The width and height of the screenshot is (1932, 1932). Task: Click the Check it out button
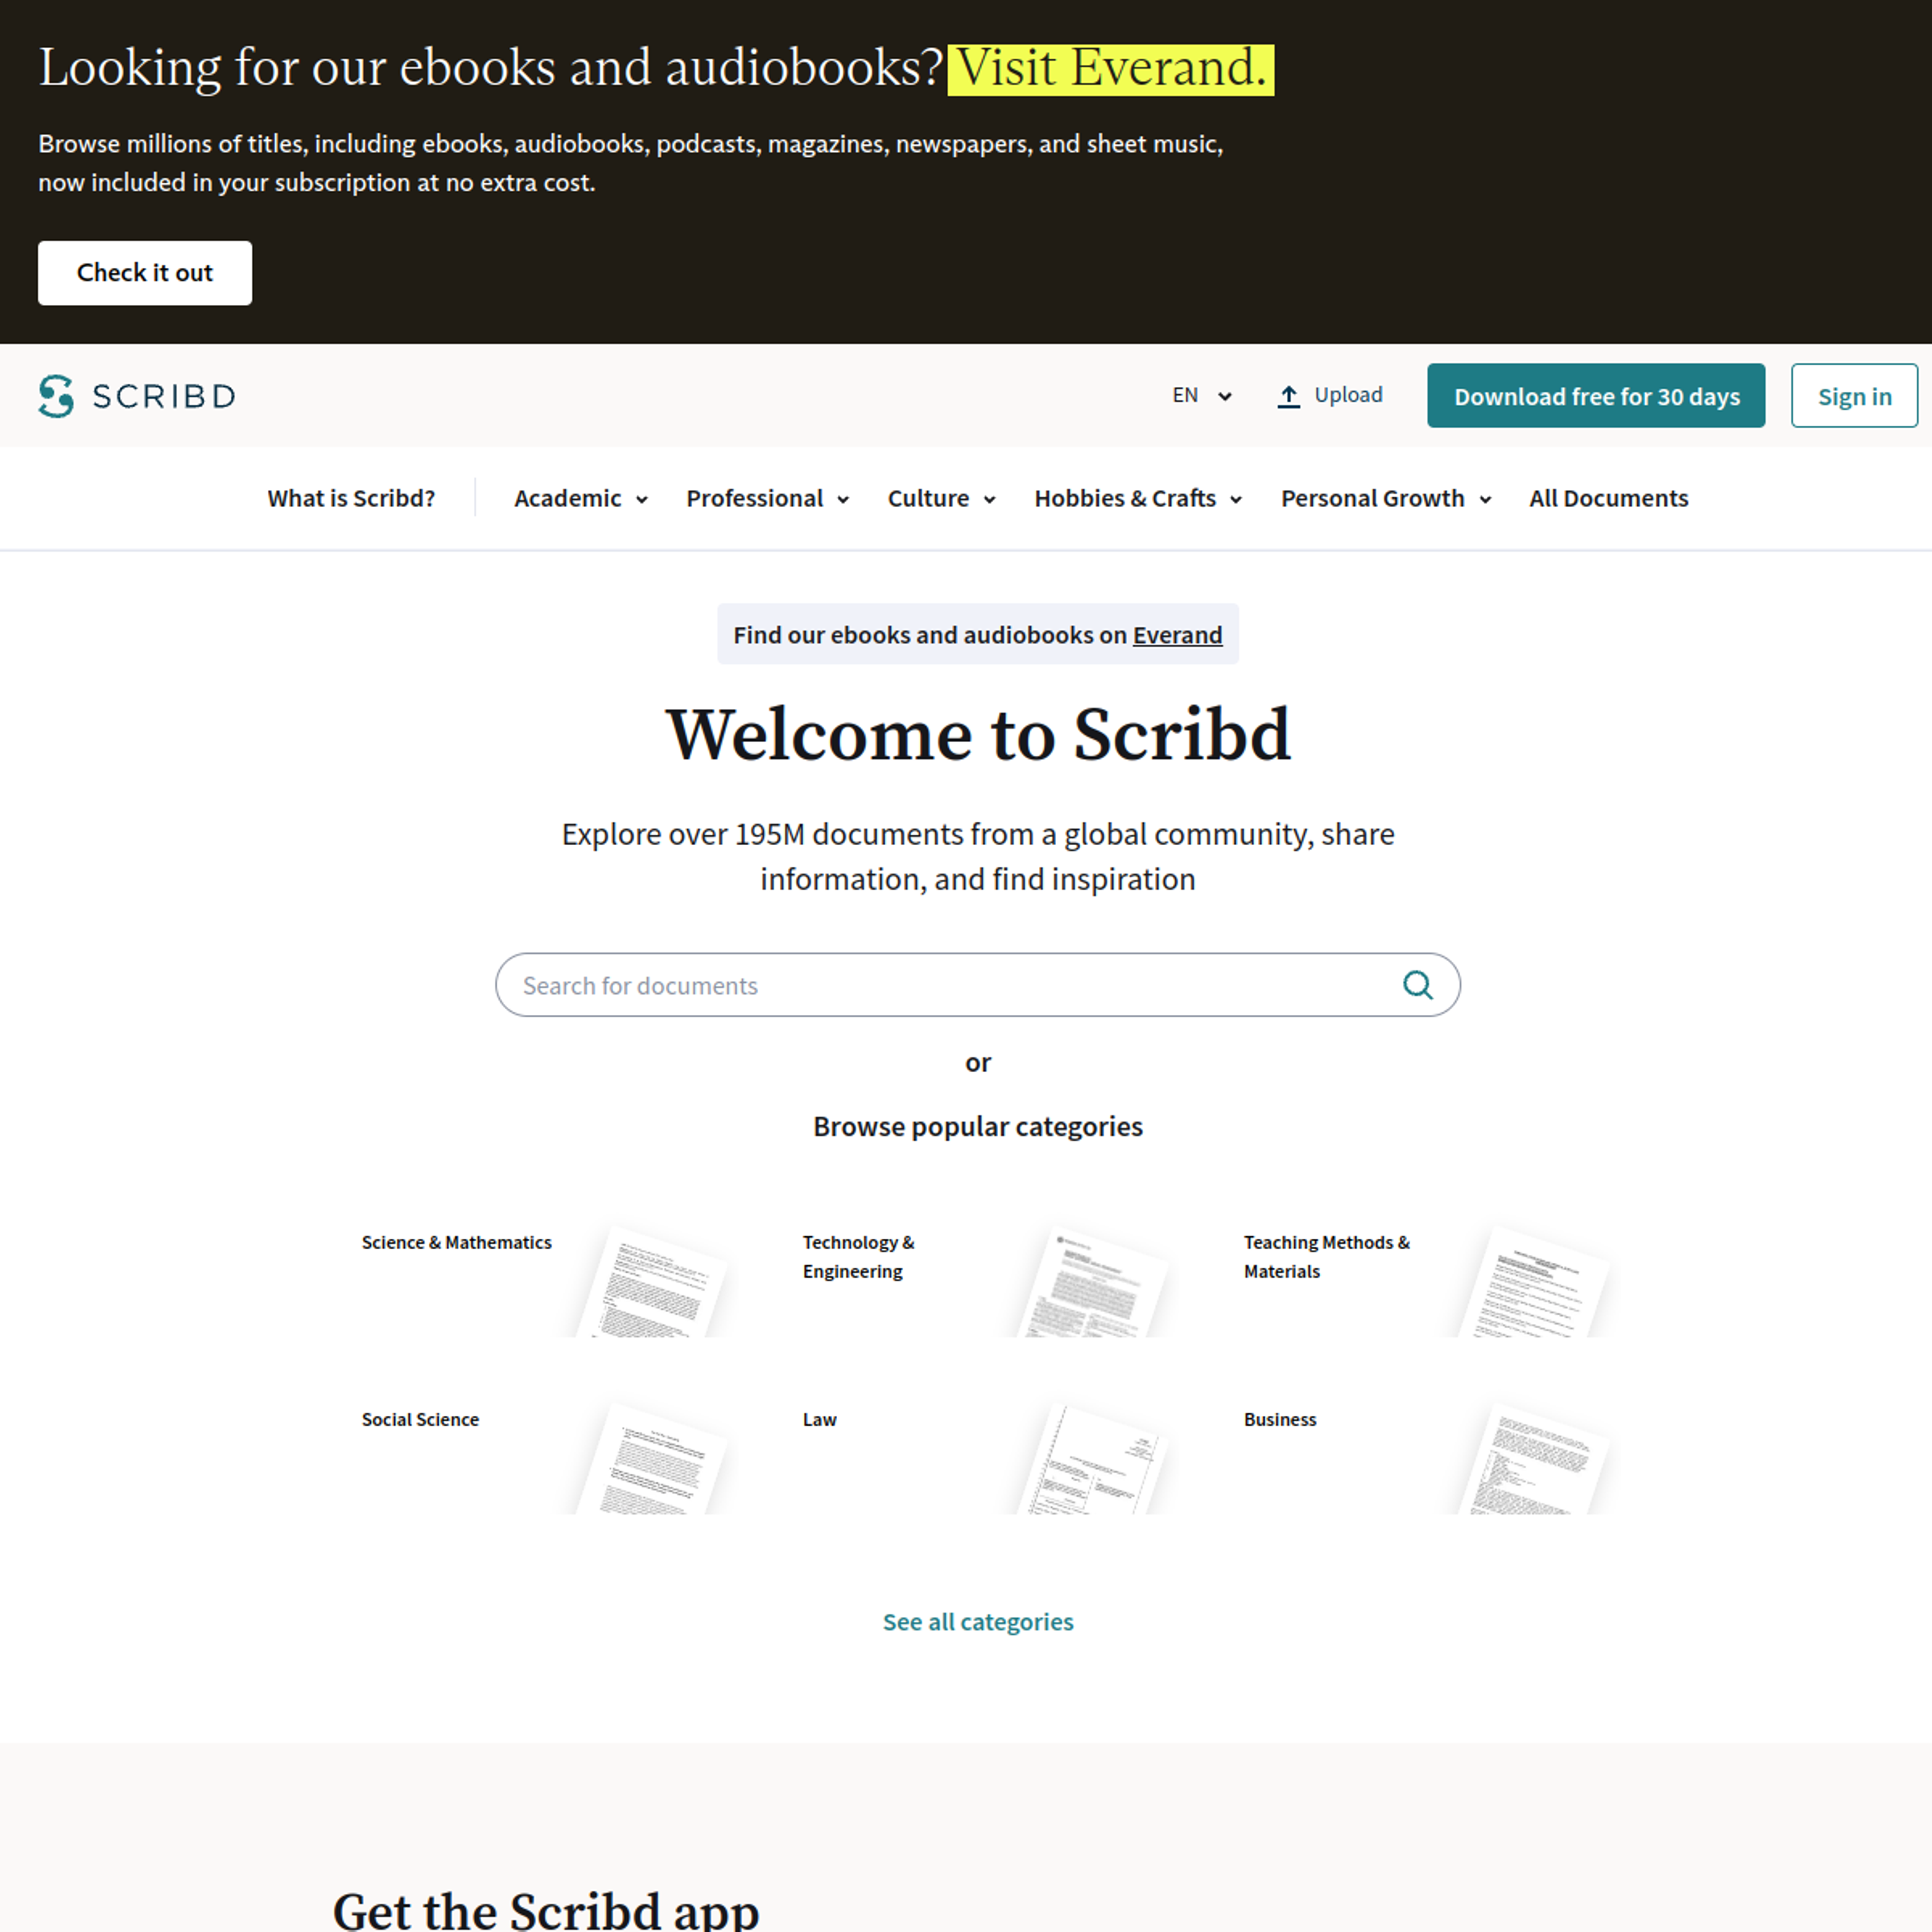pyautogui.click(x=143, y=273)
